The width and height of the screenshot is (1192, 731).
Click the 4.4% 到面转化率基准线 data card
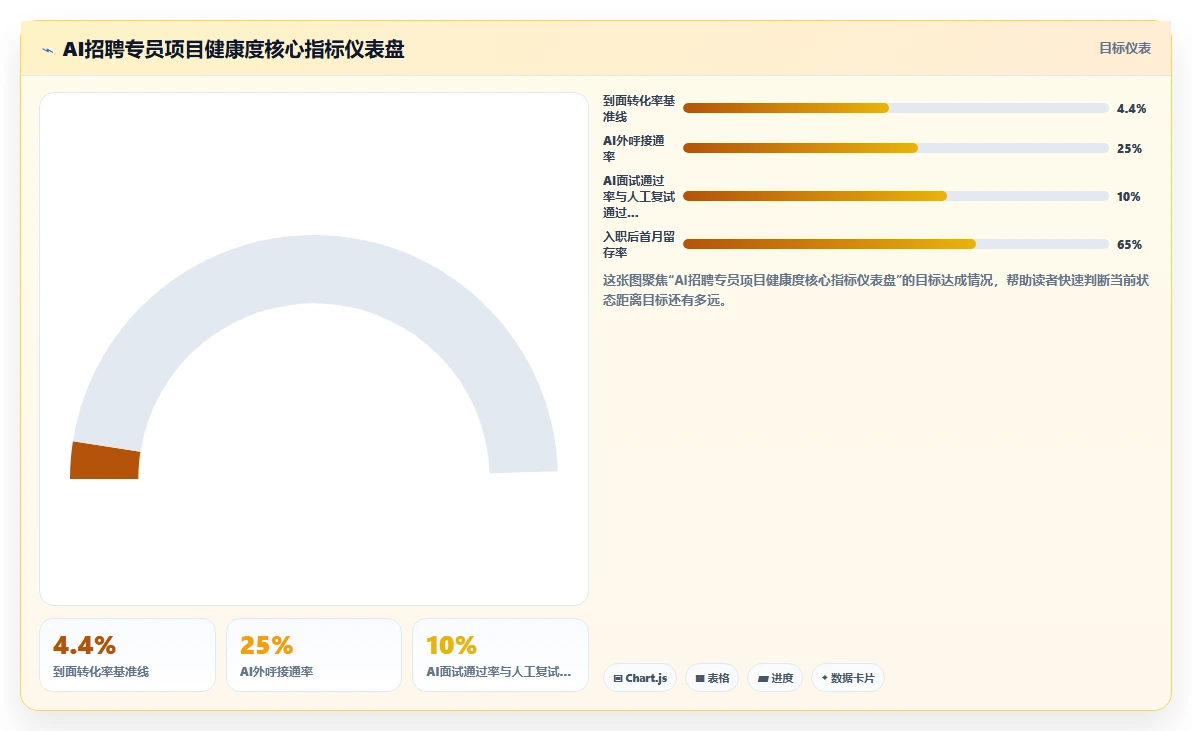coord(128,655)
